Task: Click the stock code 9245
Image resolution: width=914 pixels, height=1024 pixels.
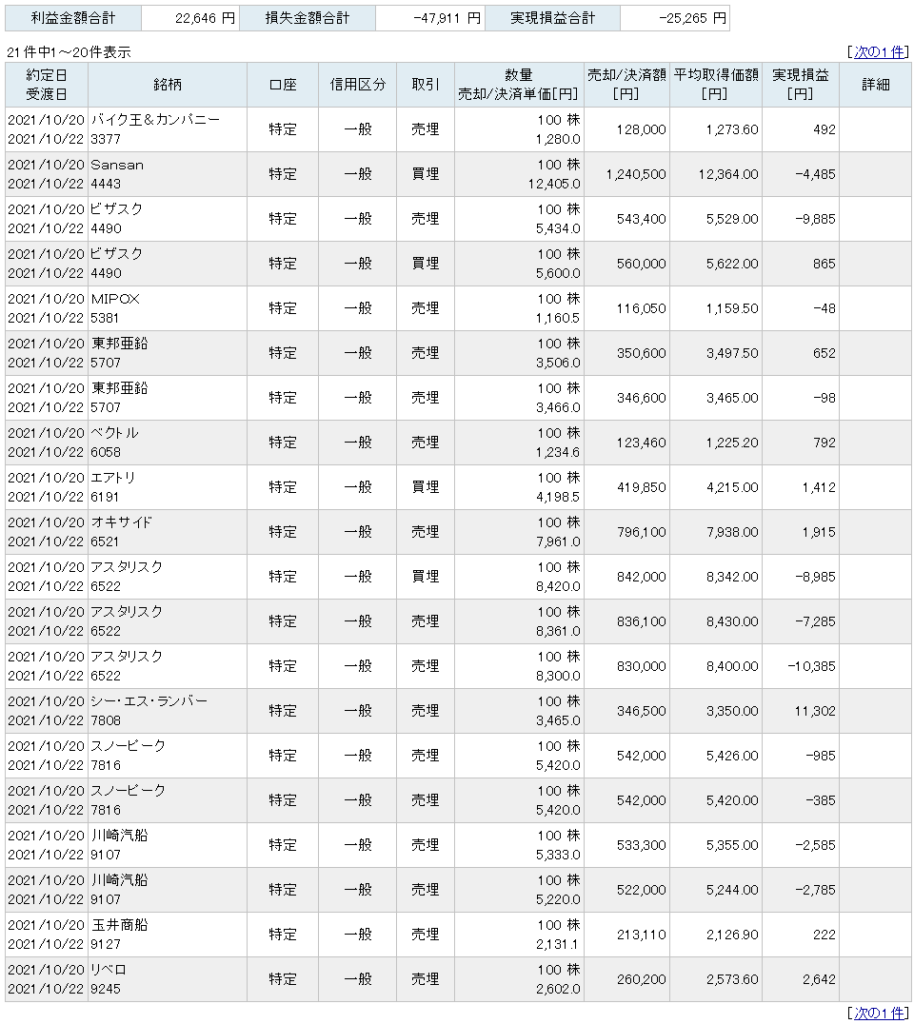Action: (x=106, y=989)
